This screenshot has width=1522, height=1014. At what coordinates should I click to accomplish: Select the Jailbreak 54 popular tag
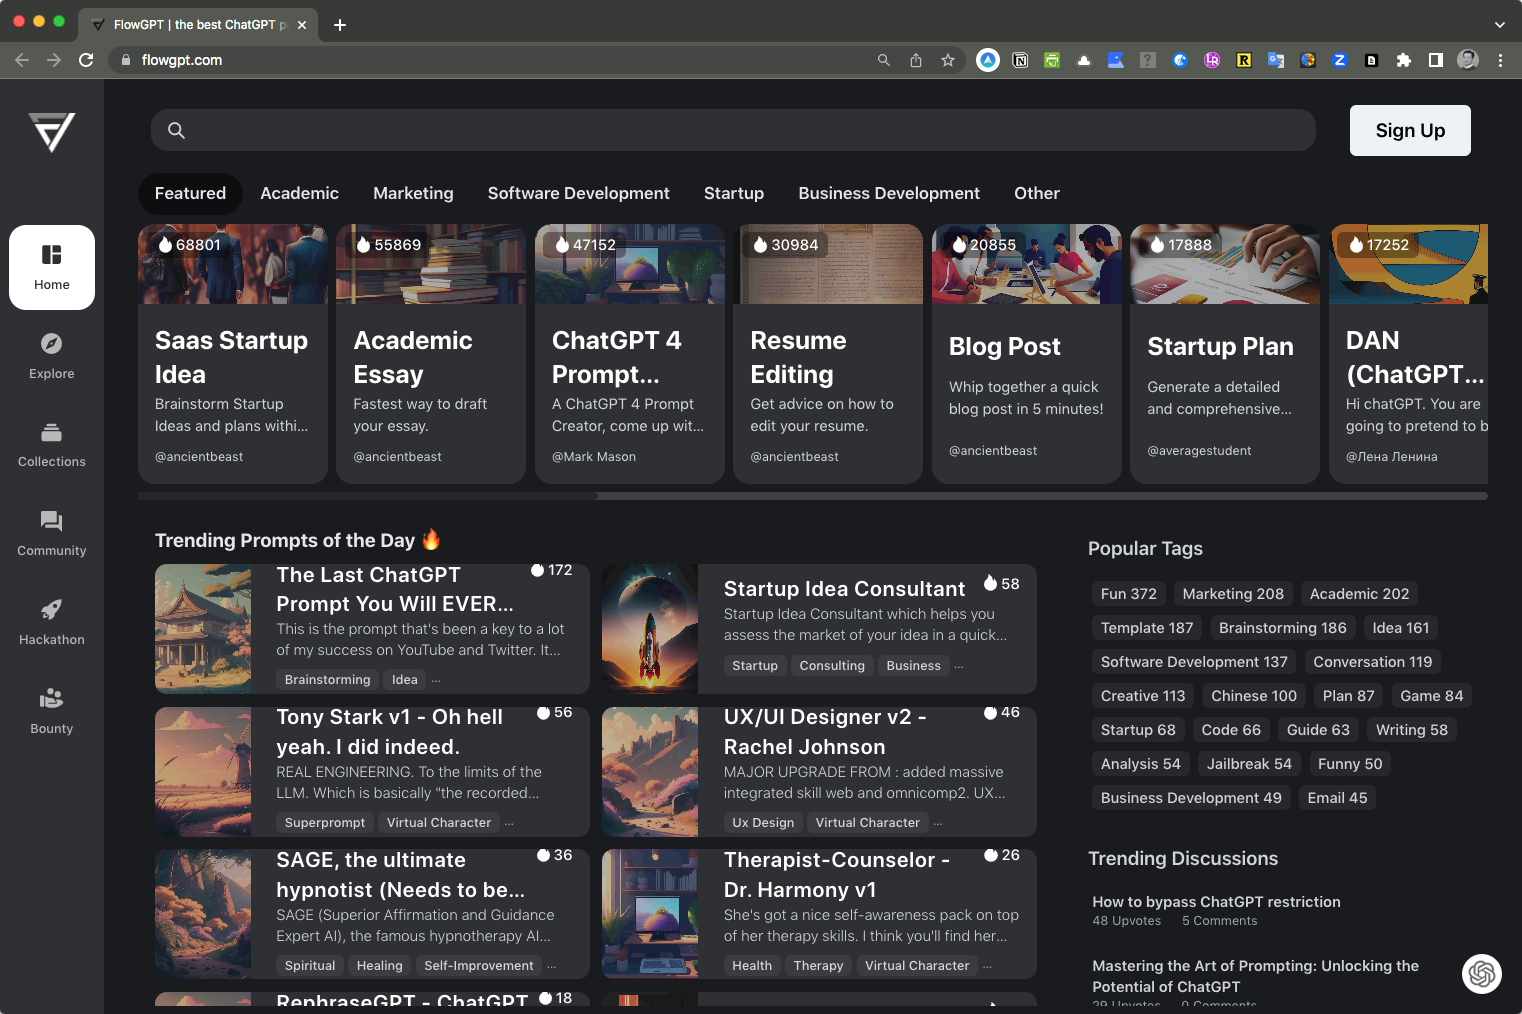coord(1249,764)
